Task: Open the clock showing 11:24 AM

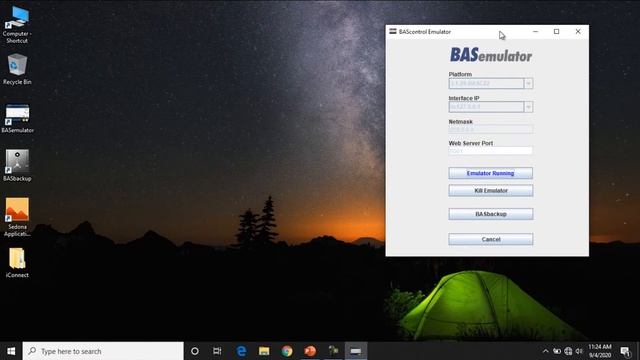Action: coord(600,351)
